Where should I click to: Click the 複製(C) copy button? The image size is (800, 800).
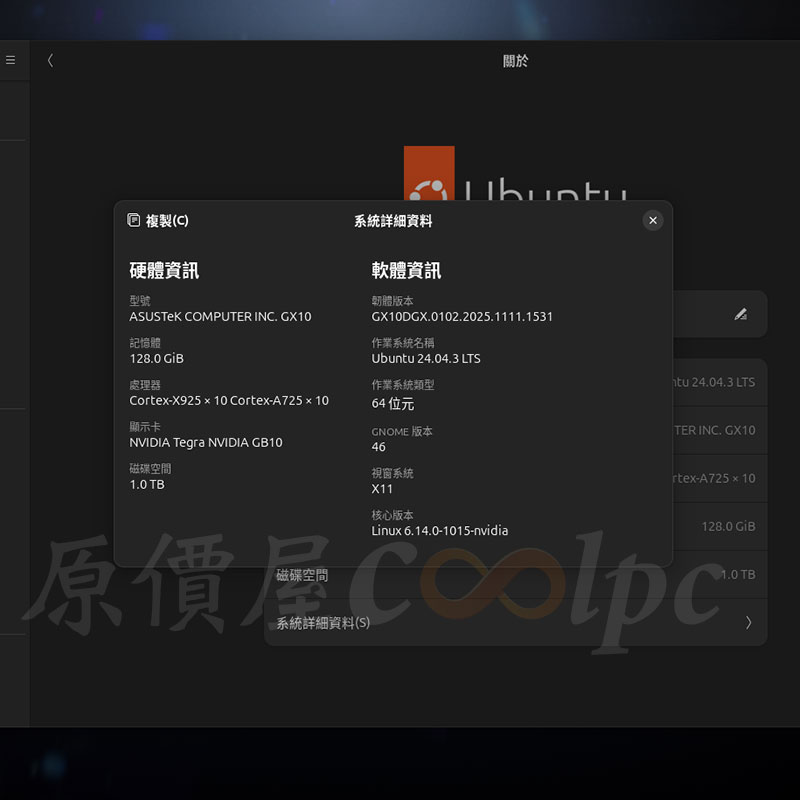158,221
